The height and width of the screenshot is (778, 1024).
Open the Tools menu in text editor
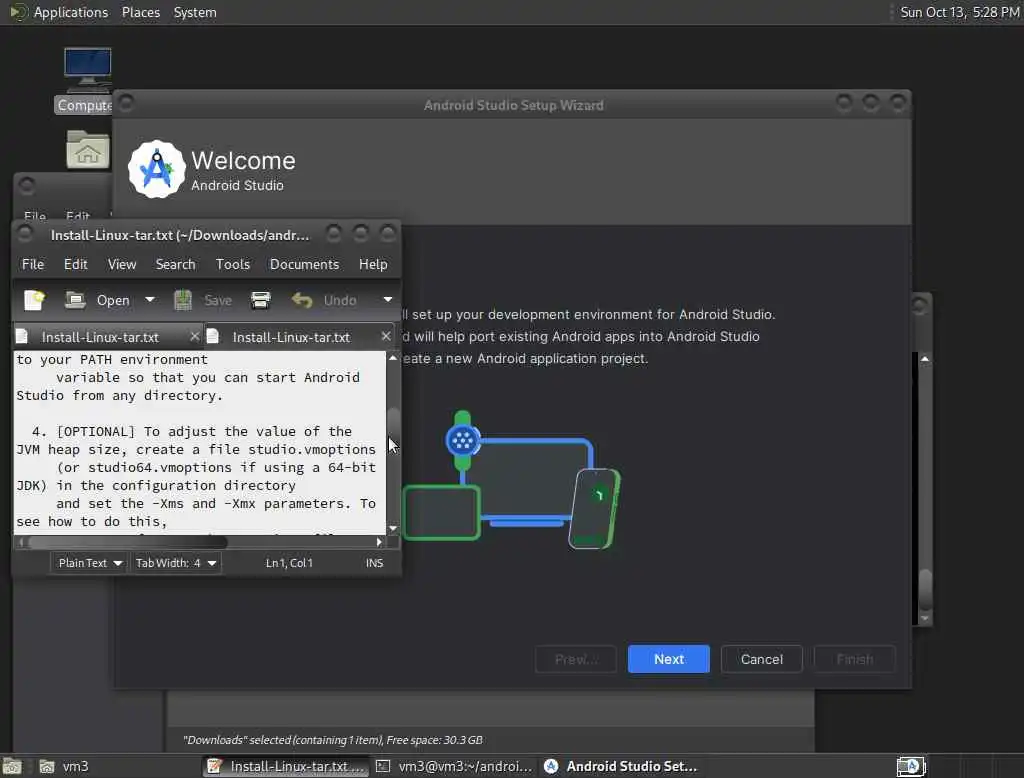click(x=232, y=264)
